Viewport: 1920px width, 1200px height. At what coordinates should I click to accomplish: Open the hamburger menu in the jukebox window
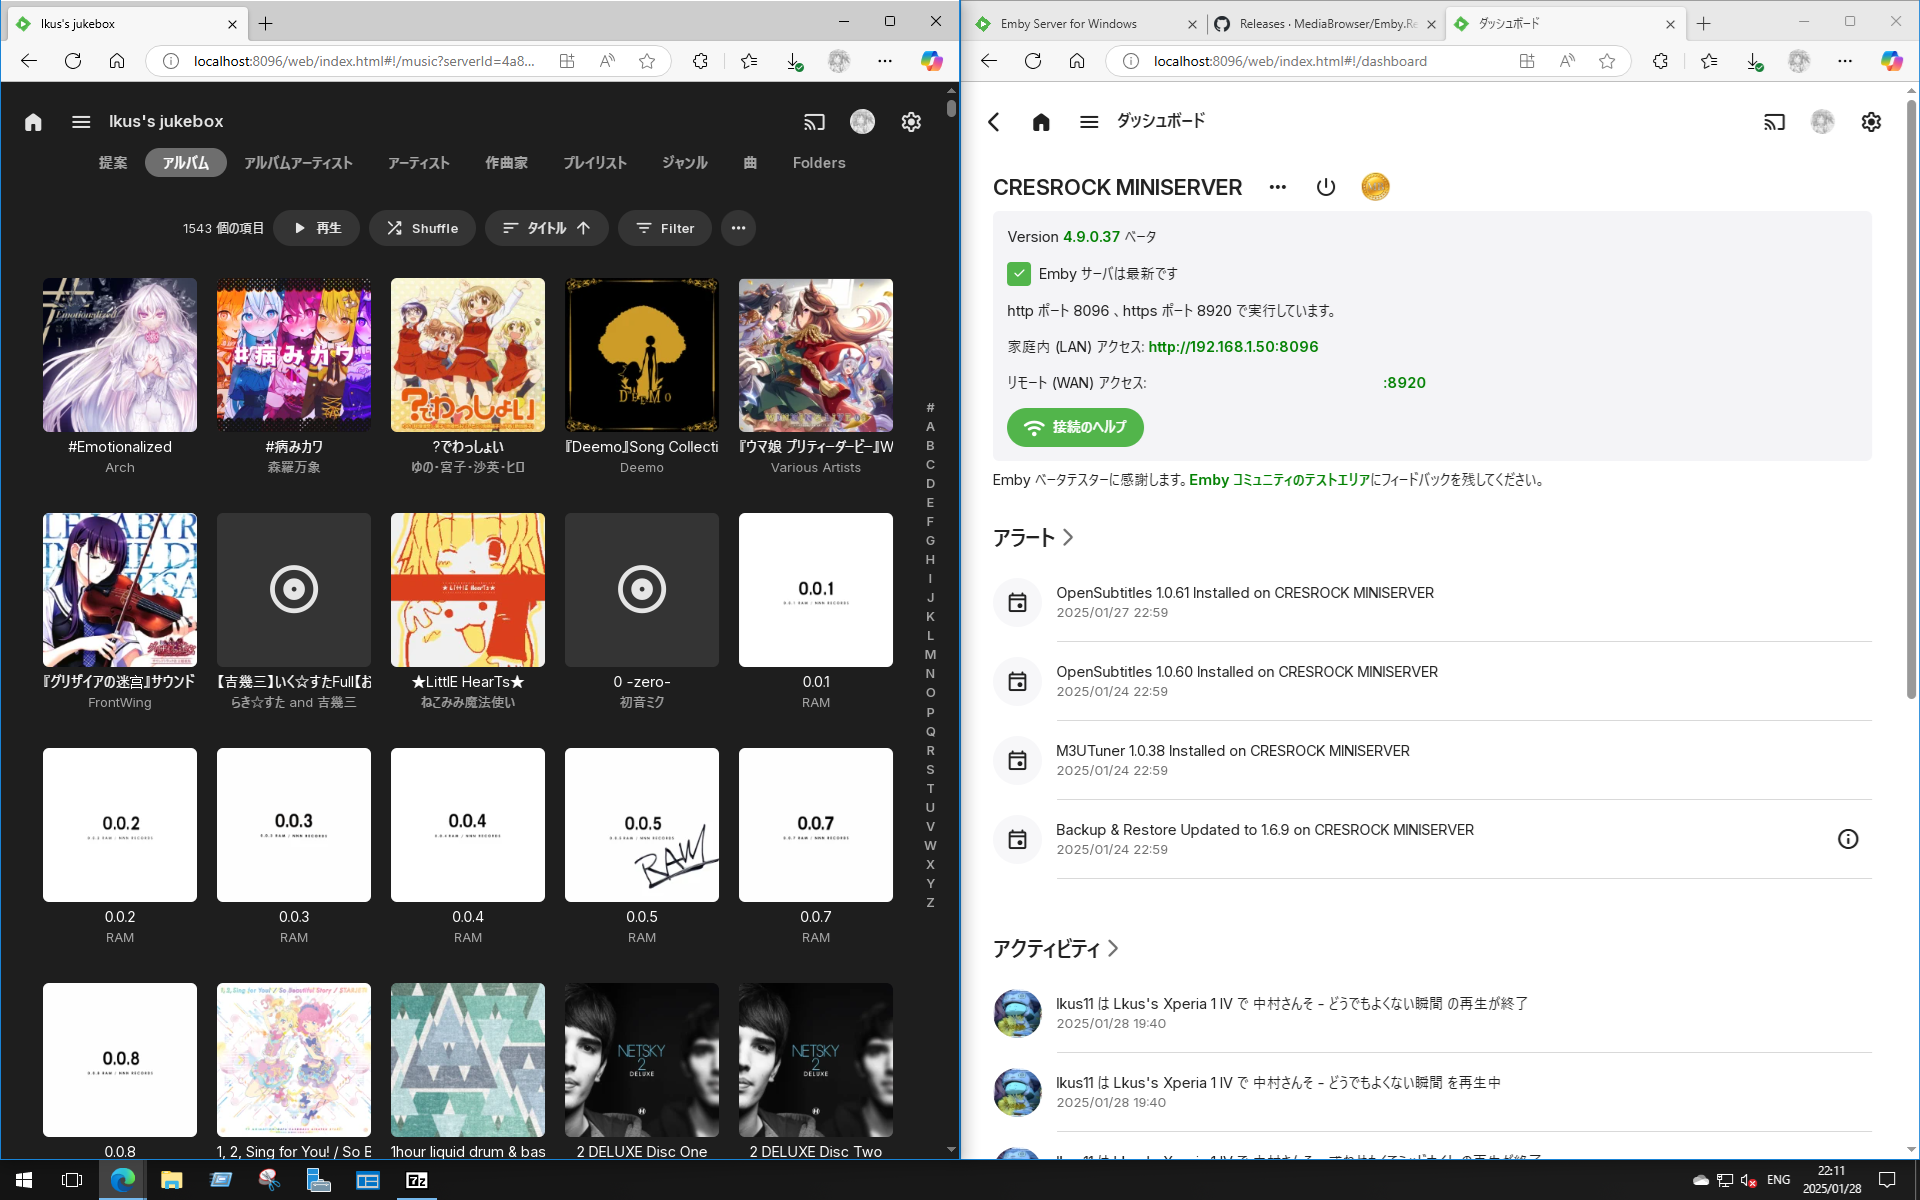coord(81,122)
